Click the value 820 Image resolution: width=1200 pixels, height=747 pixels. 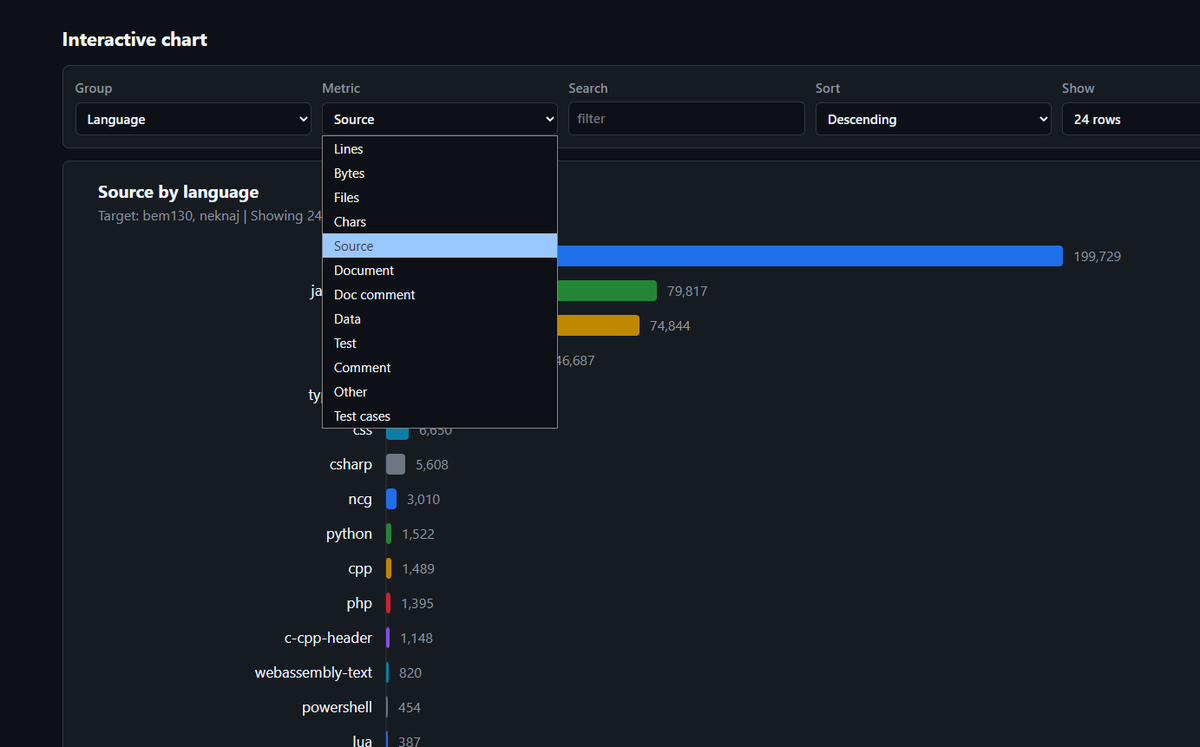click(x=410, y=673)
